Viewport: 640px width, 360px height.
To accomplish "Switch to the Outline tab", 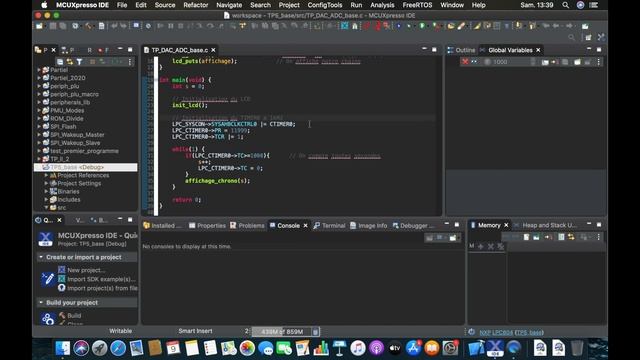I will point(461,50).
